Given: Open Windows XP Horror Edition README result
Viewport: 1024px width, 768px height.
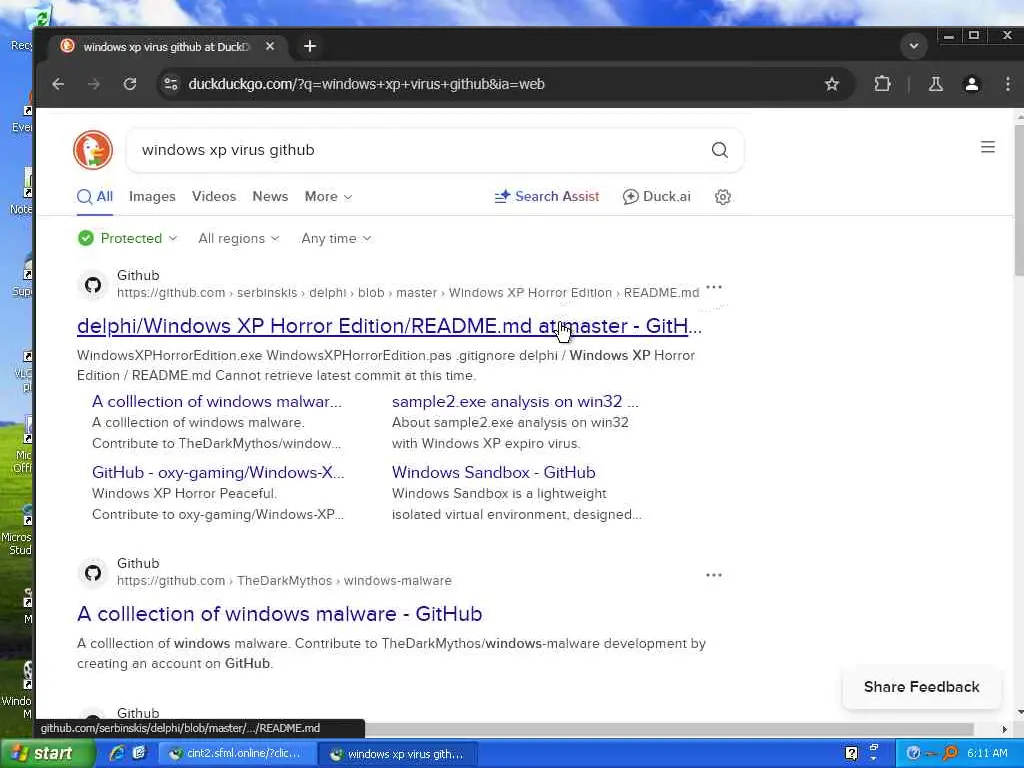Looking at the screenshot, I should pos(389,325).
